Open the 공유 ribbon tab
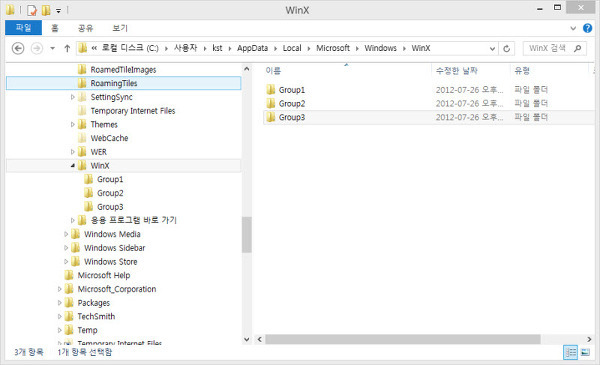 point(85,28)
